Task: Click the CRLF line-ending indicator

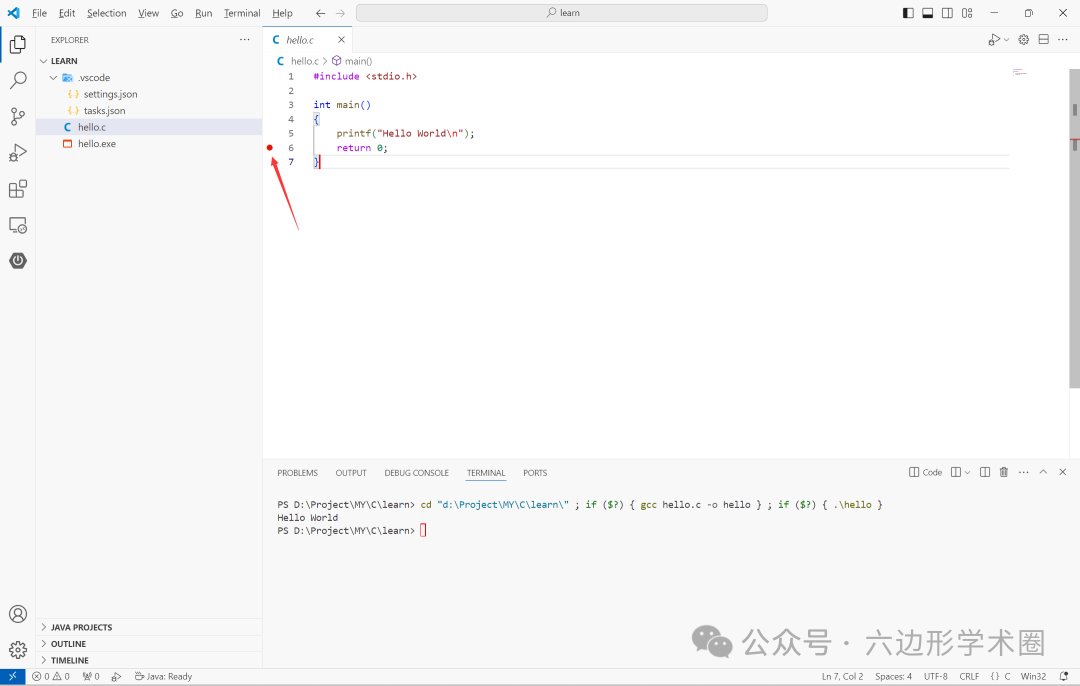Action: [969, 676]
